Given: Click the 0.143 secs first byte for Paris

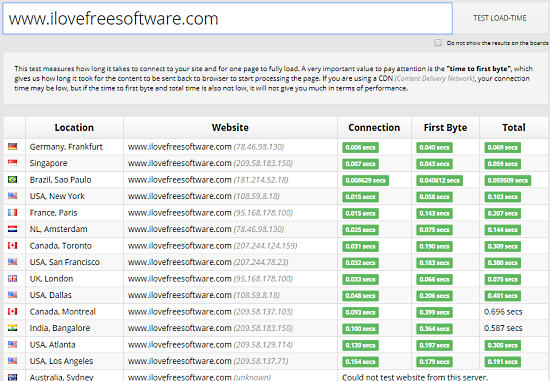Looking at the screenshot, I should [x=434, y=213].
